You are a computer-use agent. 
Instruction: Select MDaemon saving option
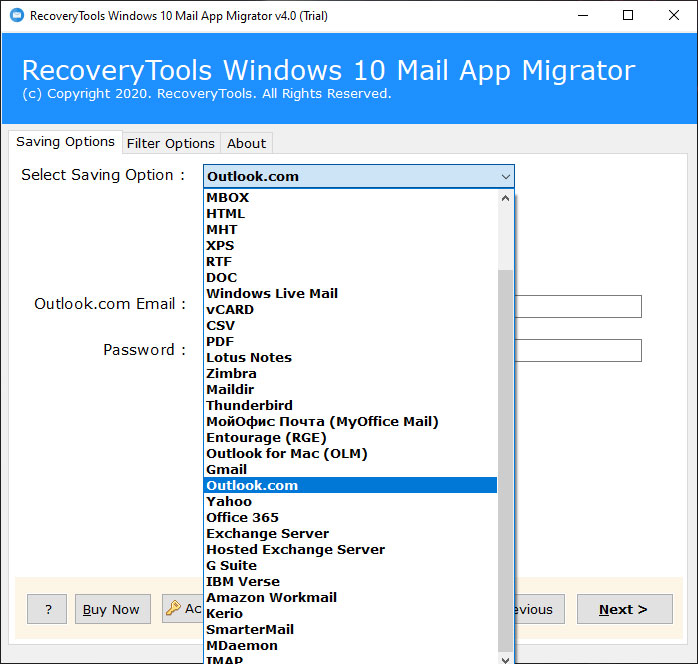click(351, 646)
